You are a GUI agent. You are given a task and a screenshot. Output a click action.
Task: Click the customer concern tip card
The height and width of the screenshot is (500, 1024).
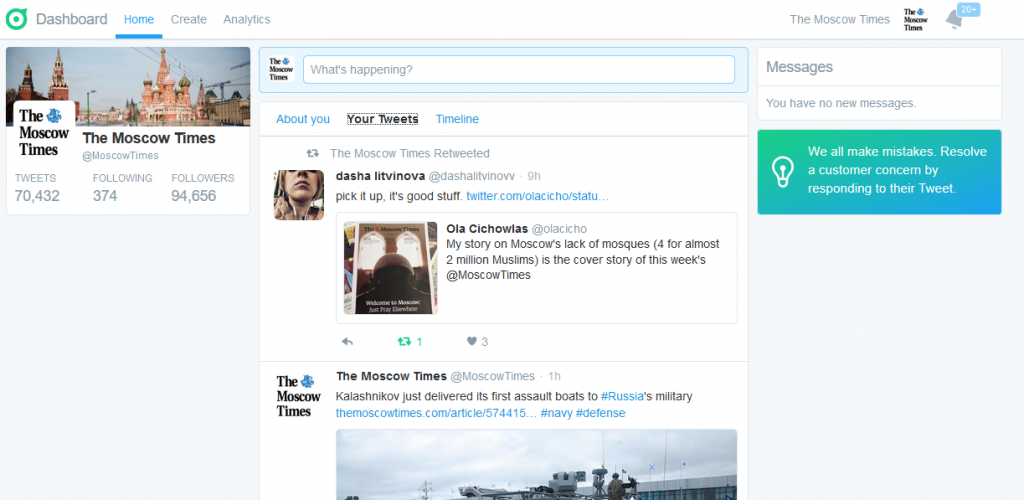pos(879,172)
